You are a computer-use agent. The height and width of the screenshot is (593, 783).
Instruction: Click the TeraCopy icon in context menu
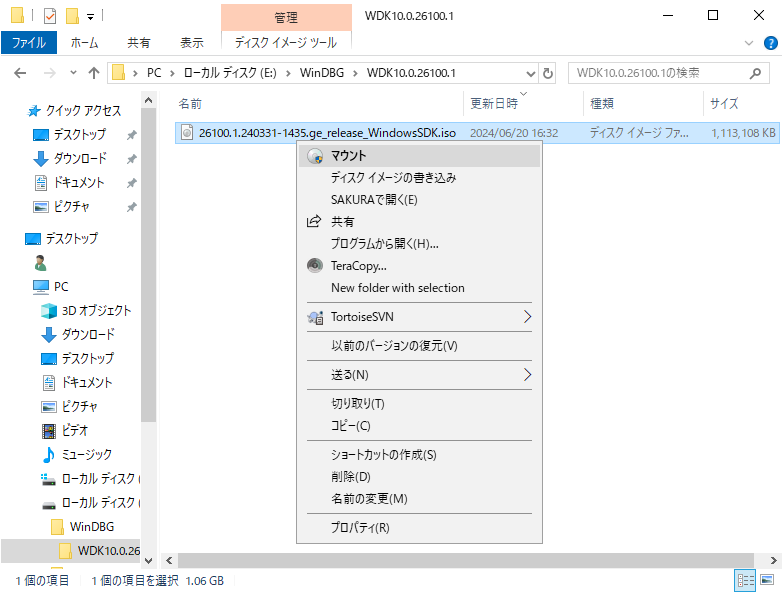click(x=315, y=265)
